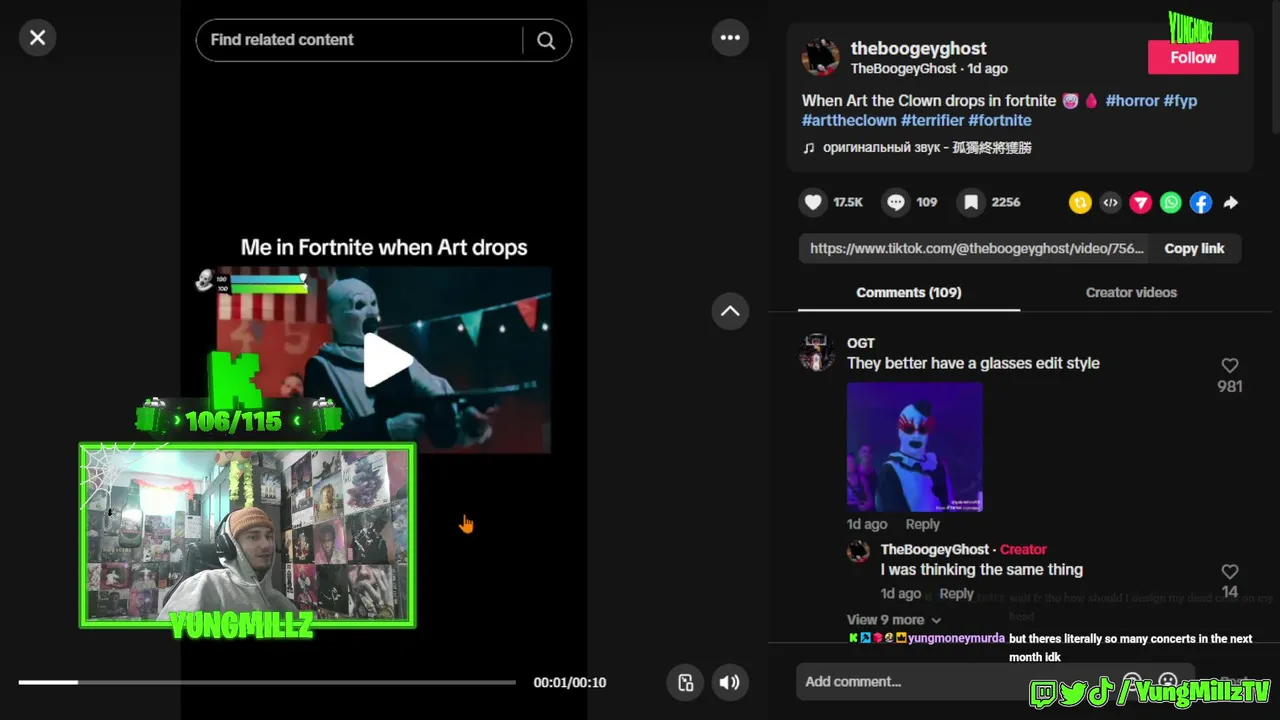This screenshot has height=720, width=1280.
Task: Focus the Find related content search box
Action: 360,40
